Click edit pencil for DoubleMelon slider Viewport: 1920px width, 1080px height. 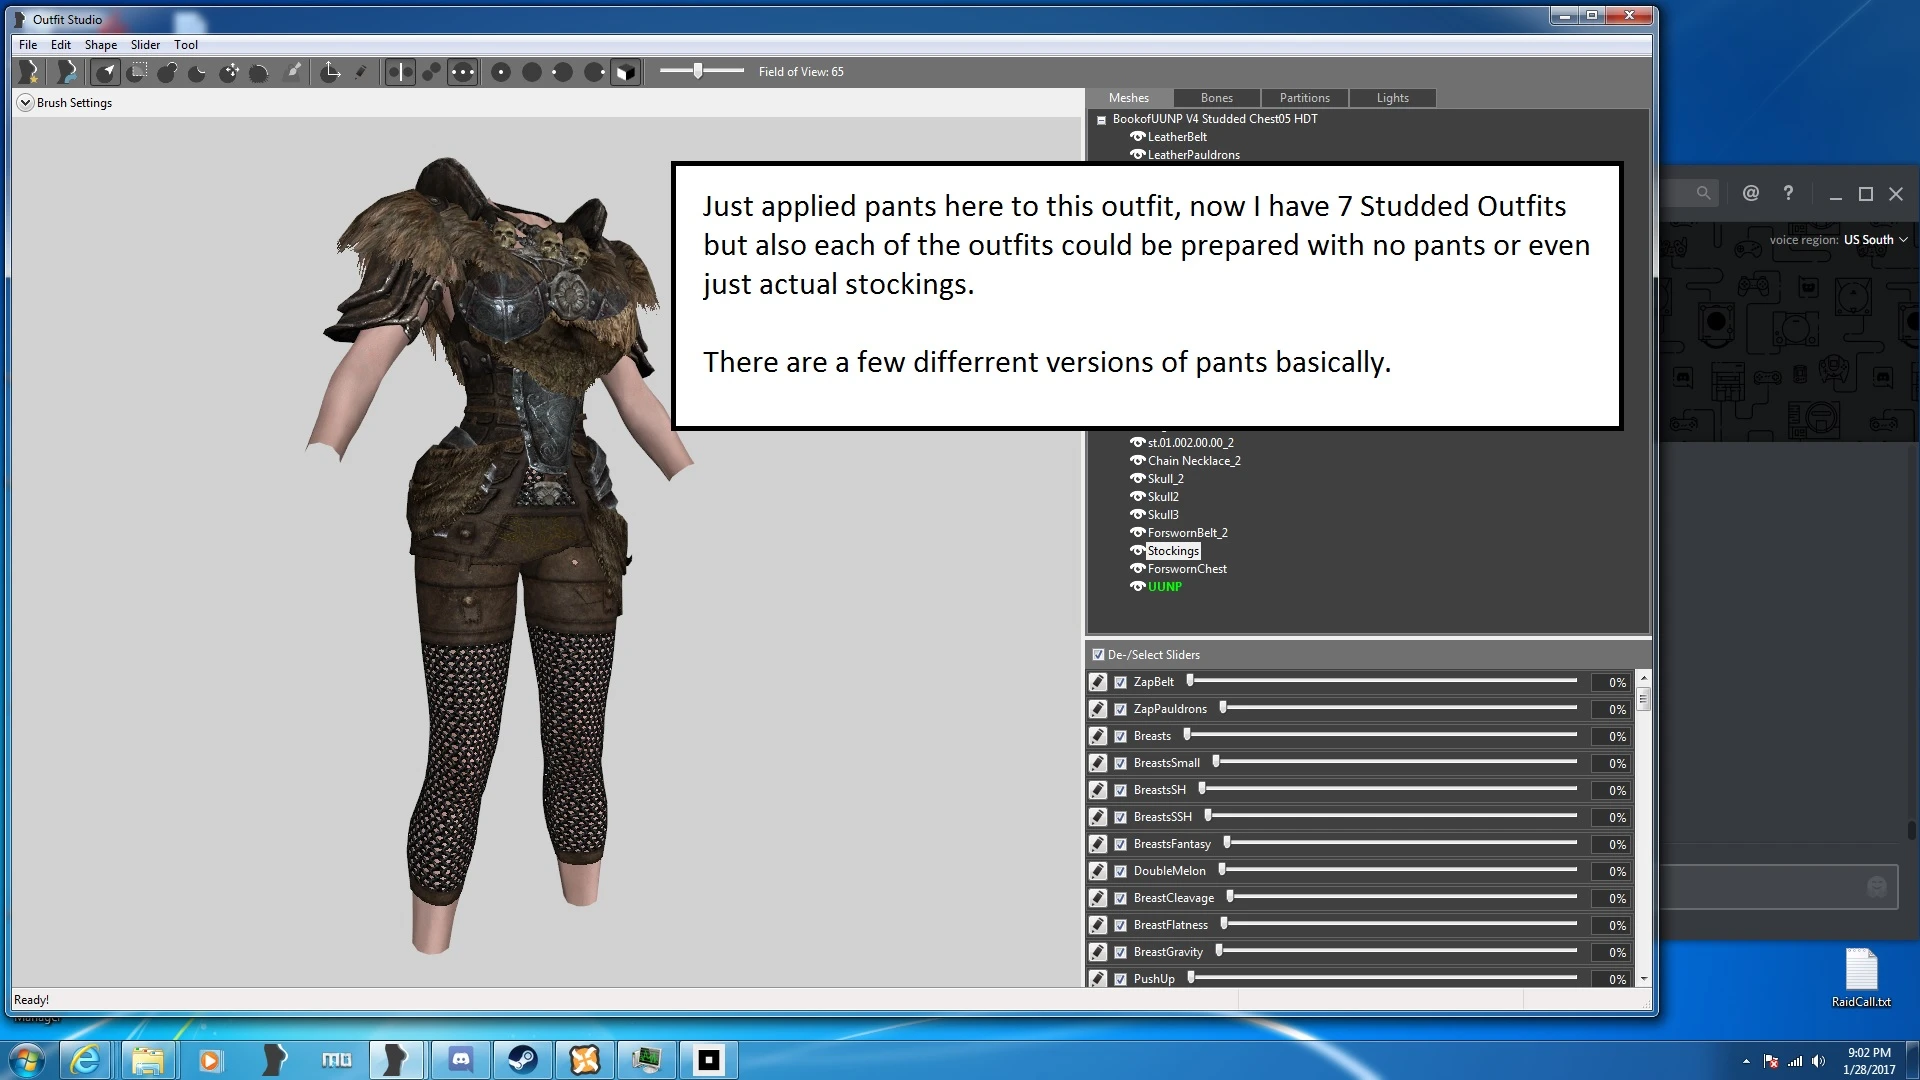(x=1098, y=871)
